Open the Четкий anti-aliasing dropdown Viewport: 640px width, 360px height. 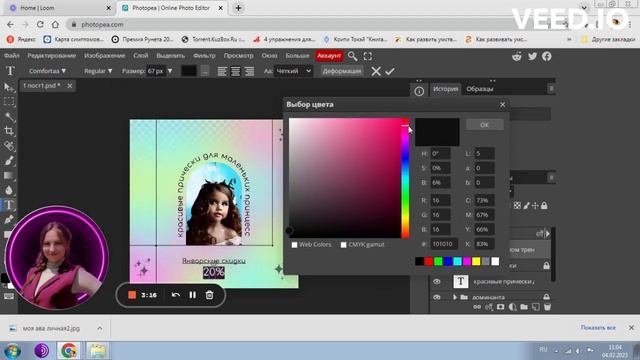(x=293, y=71)
